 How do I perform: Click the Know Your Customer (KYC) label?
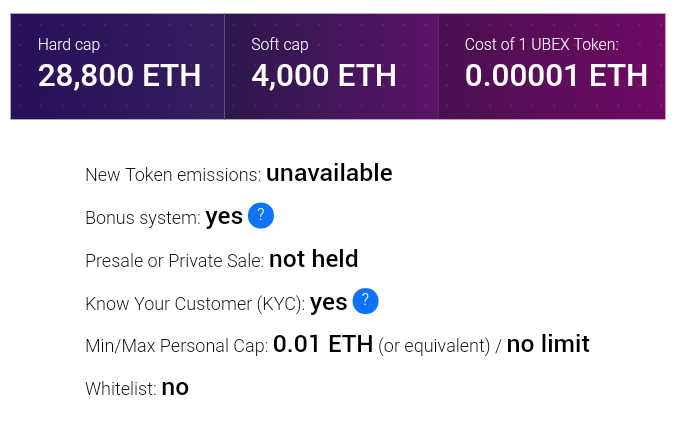pyautogui.click(x=195, y=303)
